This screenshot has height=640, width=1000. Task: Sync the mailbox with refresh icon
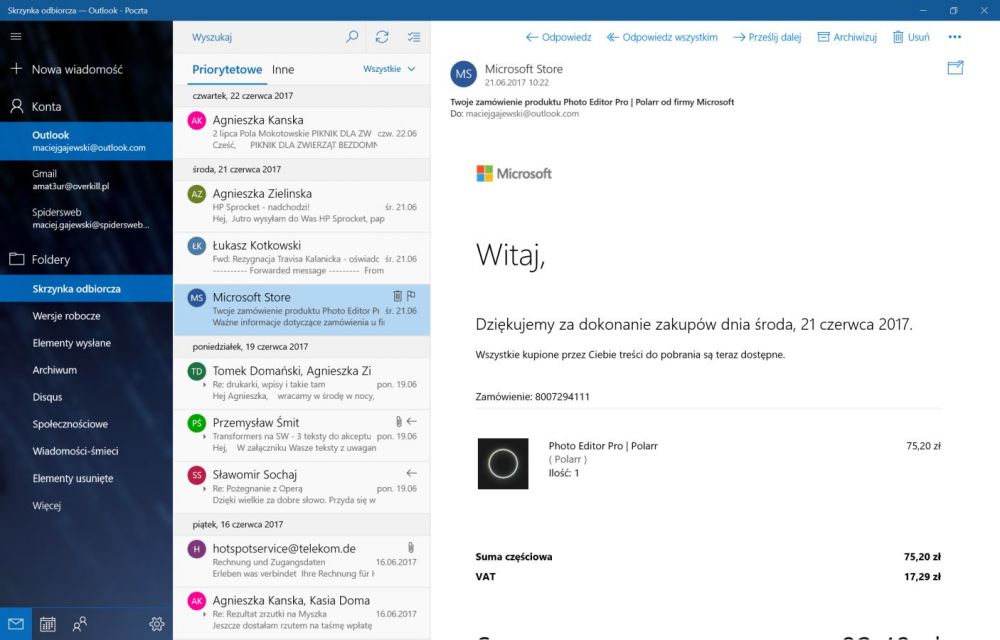tap(382, 37)
